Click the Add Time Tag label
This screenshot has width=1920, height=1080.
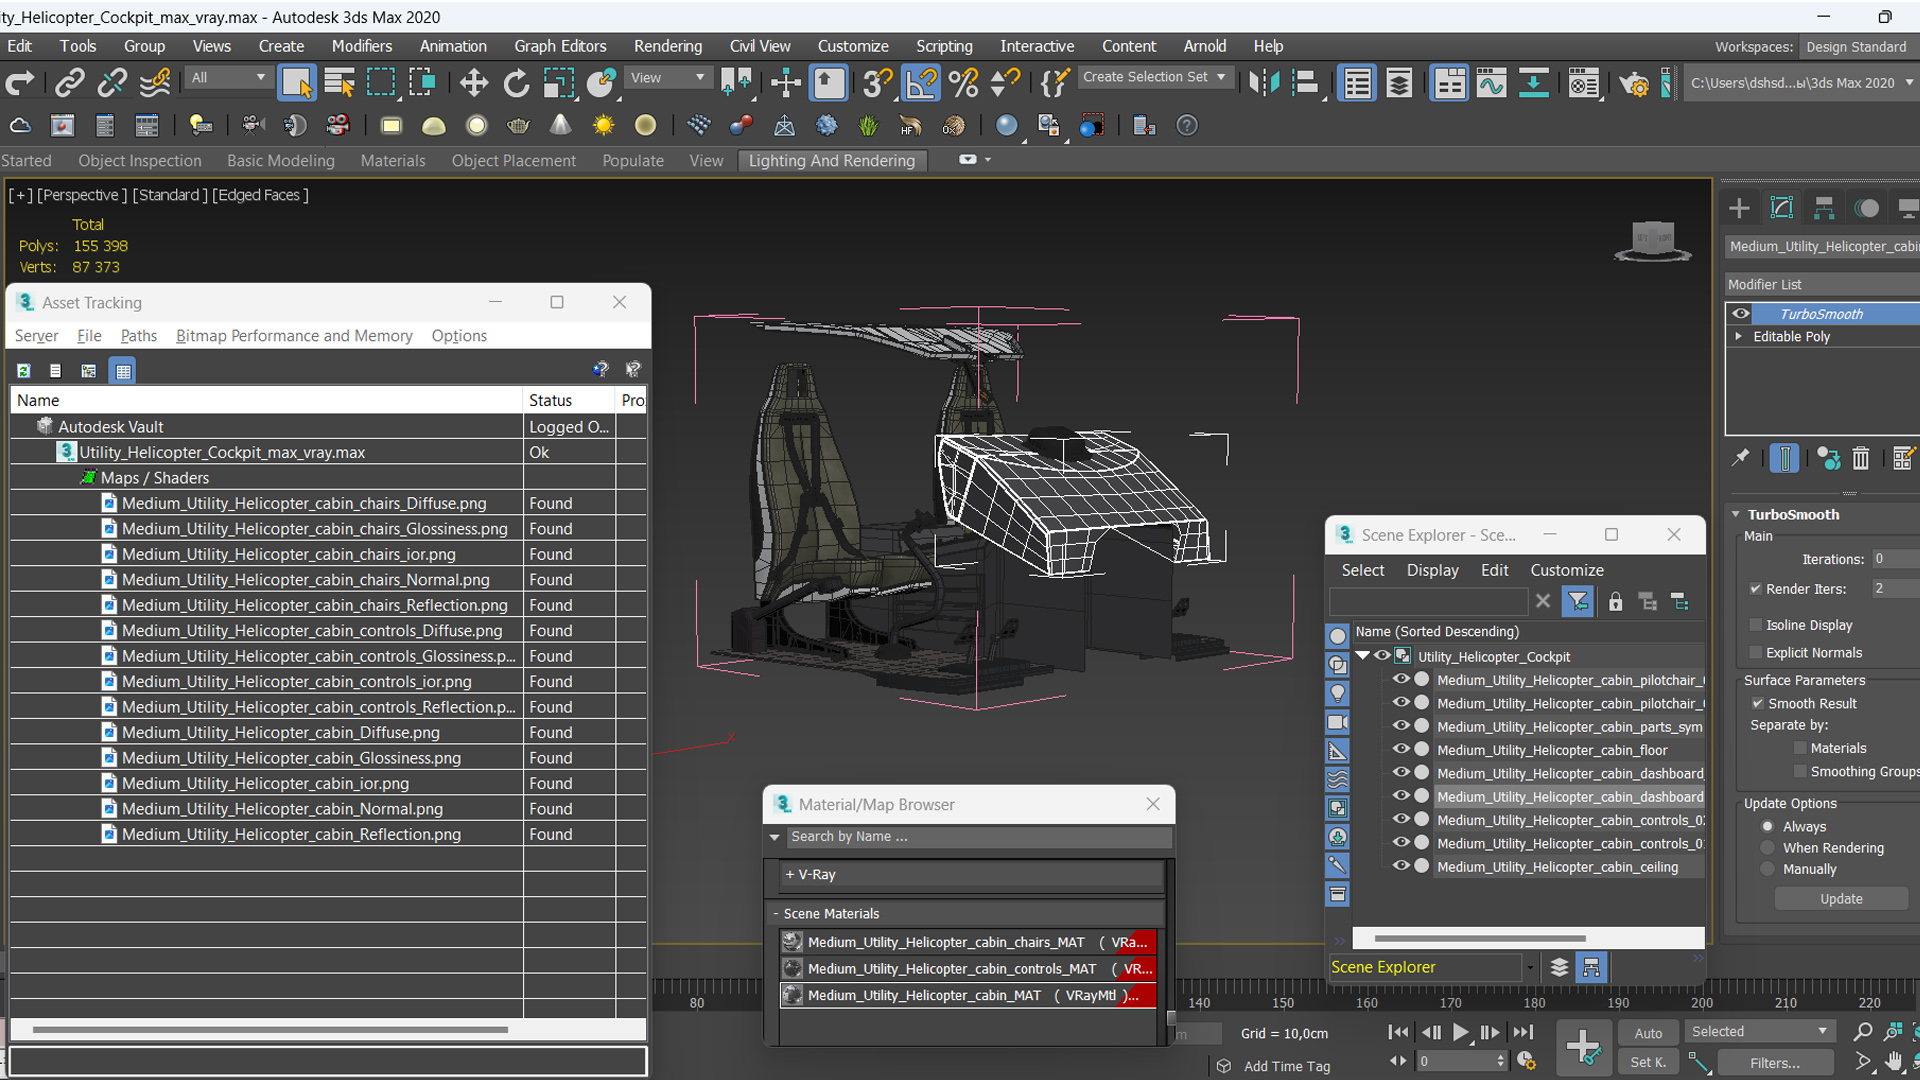pos(1287,1067)
